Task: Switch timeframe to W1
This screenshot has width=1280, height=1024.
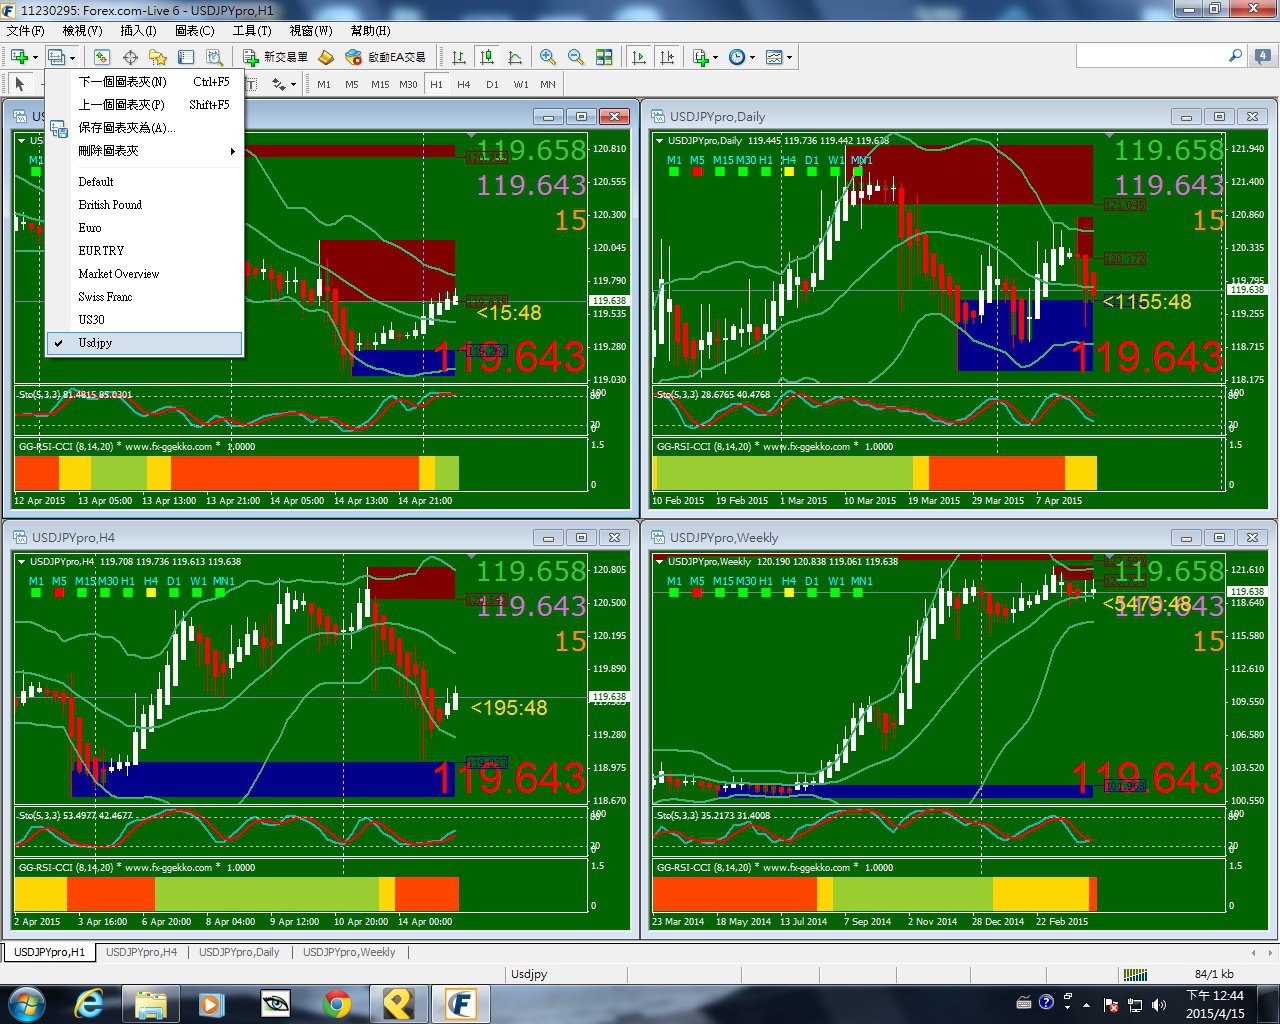Action: tap(520, 84)
